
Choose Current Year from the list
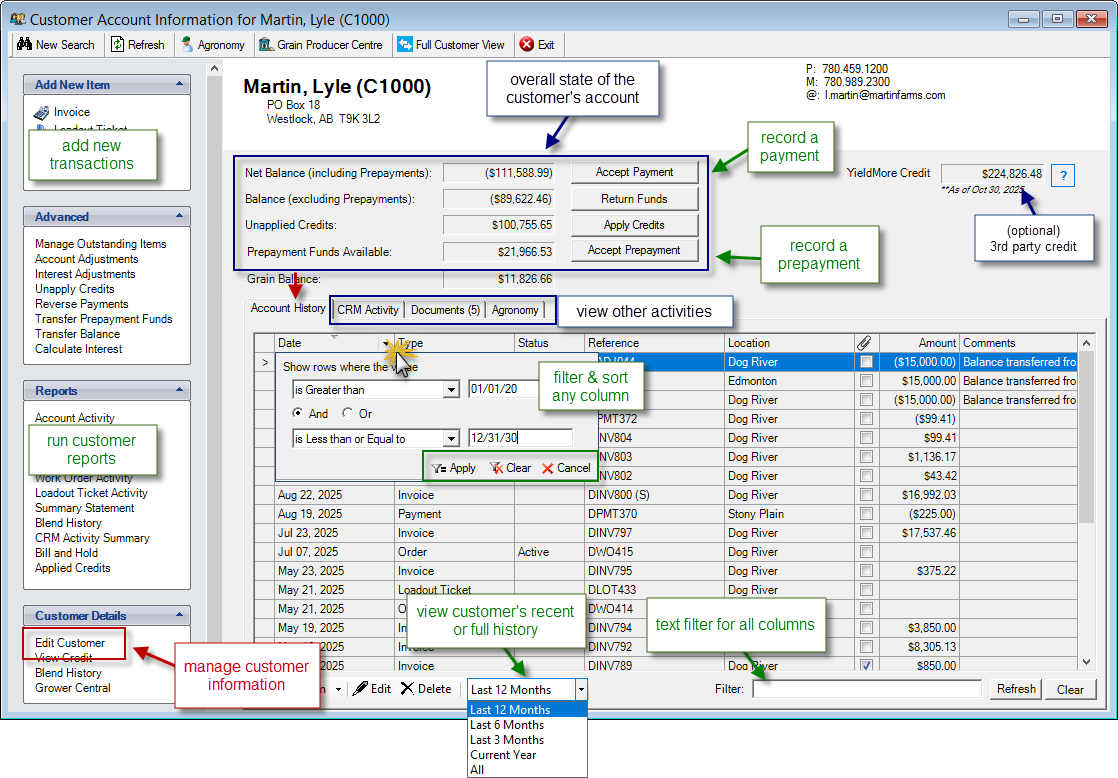click(527, 754)
